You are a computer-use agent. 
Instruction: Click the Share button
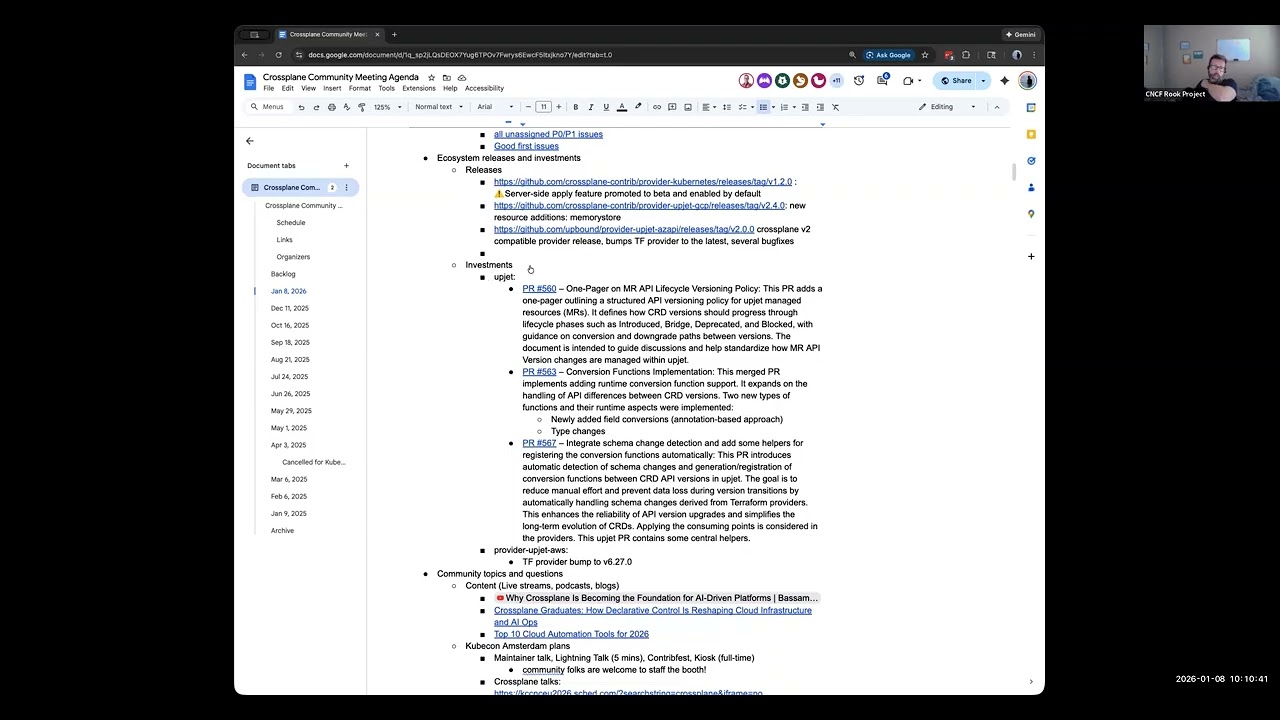(955, 81)
